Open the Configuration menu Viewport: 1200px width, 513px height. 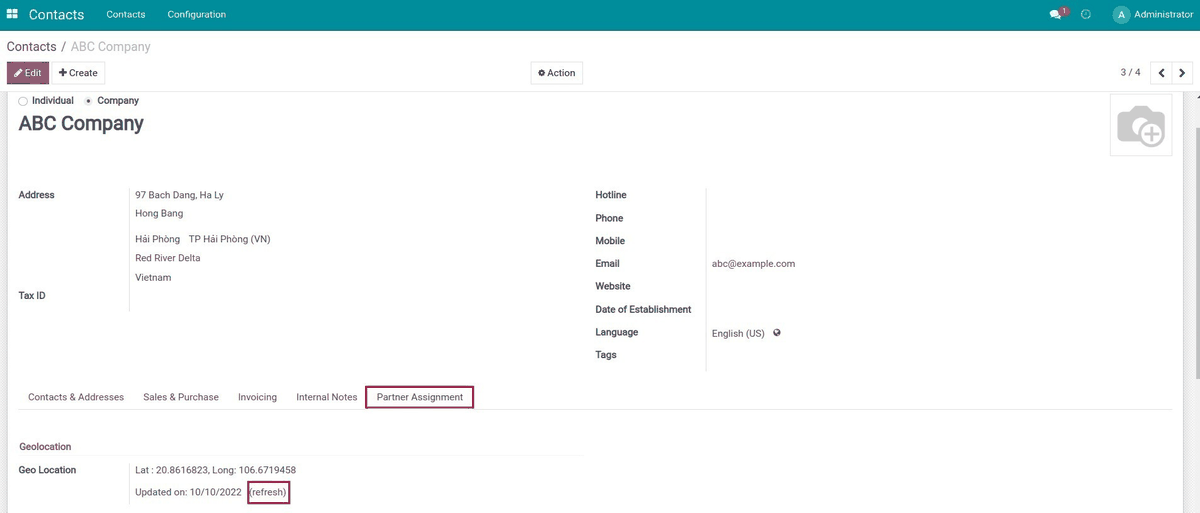tap(197, 15)
